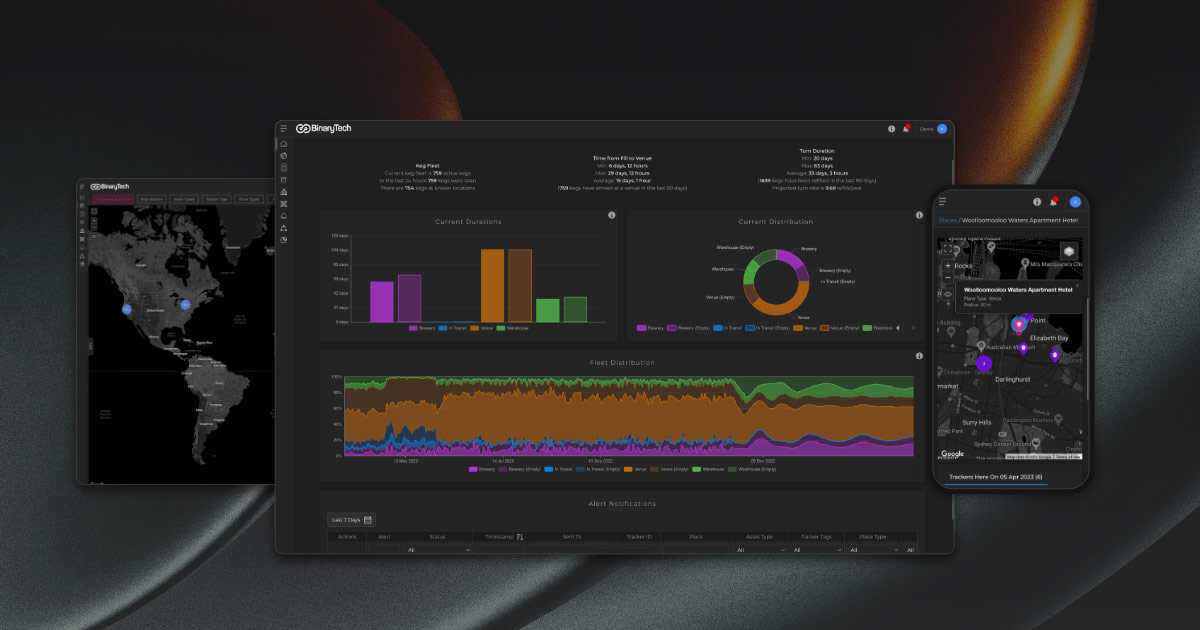
Task: Click the bell icon in the dashboard sidebar
Action: point(284,216)
